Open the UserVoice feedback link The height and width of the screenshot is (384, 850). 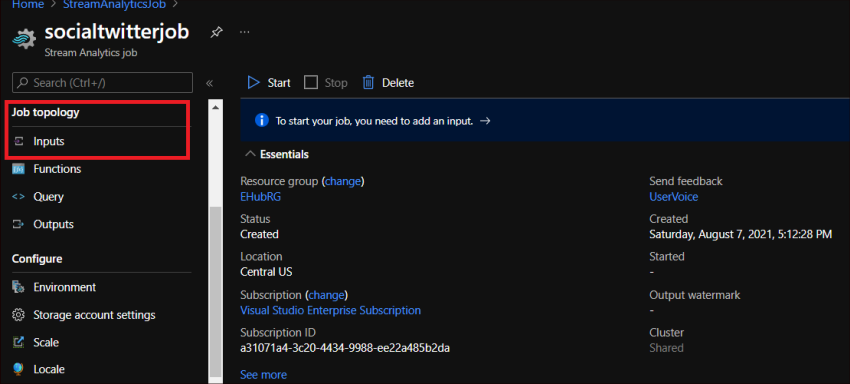[x=674, y=197]
